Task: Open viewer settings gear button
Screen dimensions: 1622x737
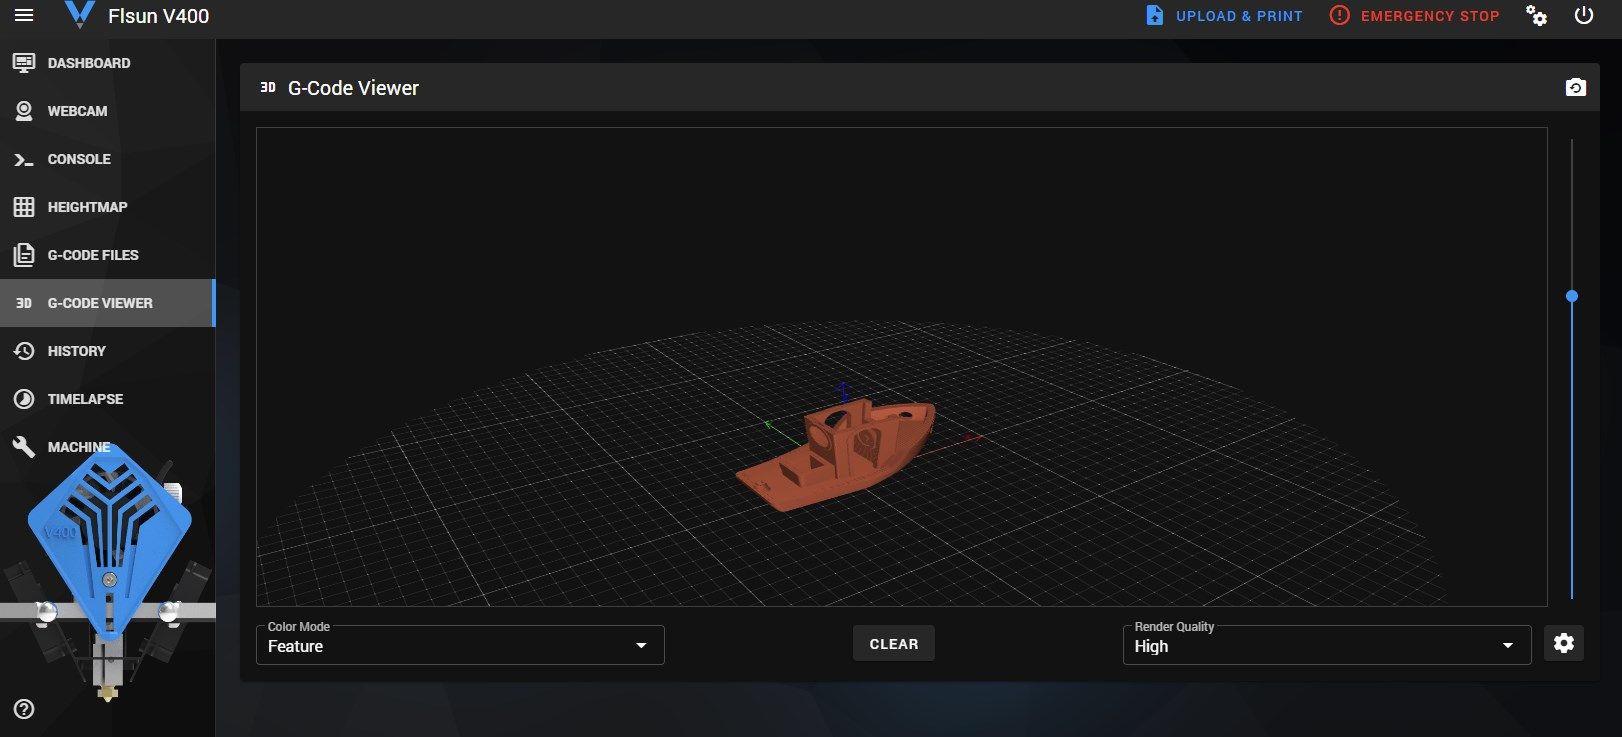Action: pyautogui.click(x=1564, y=643)
